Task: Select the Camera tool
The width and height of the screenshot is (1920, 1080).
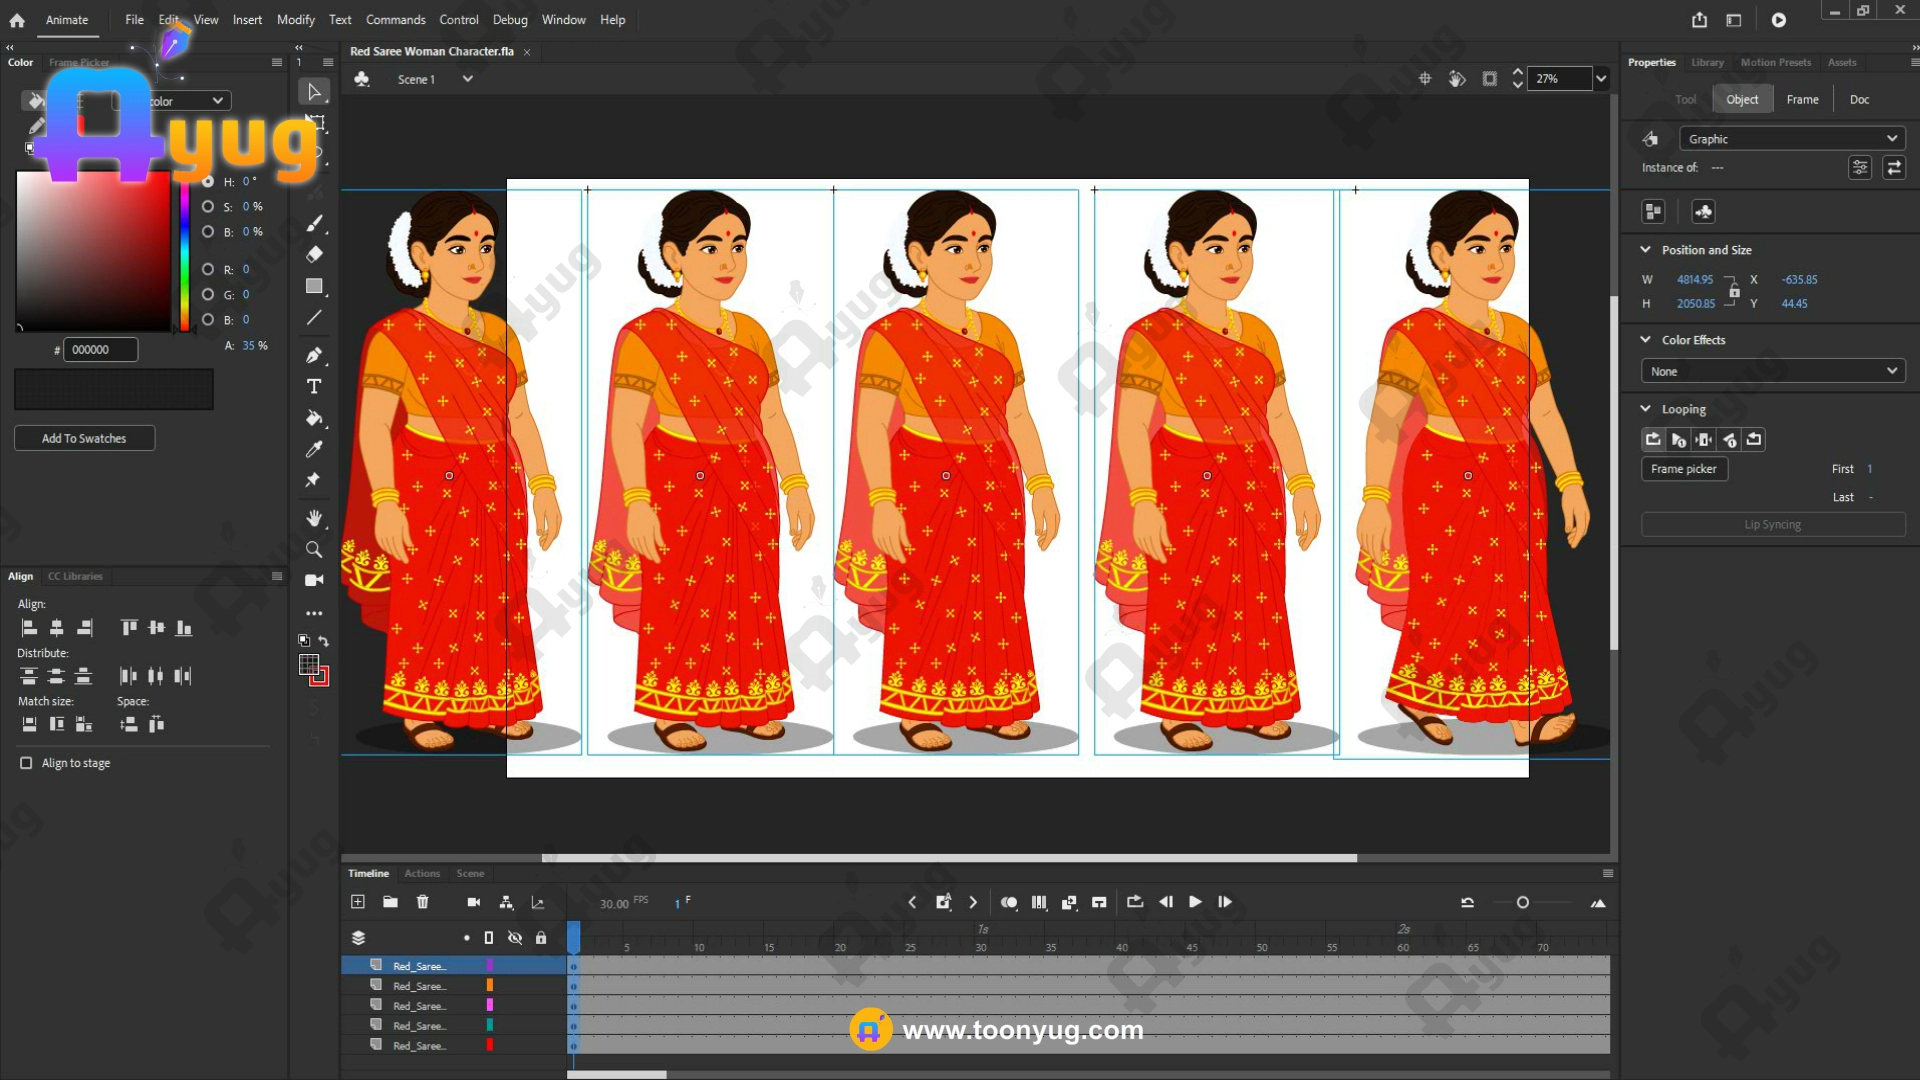Action: pos(314,580)
